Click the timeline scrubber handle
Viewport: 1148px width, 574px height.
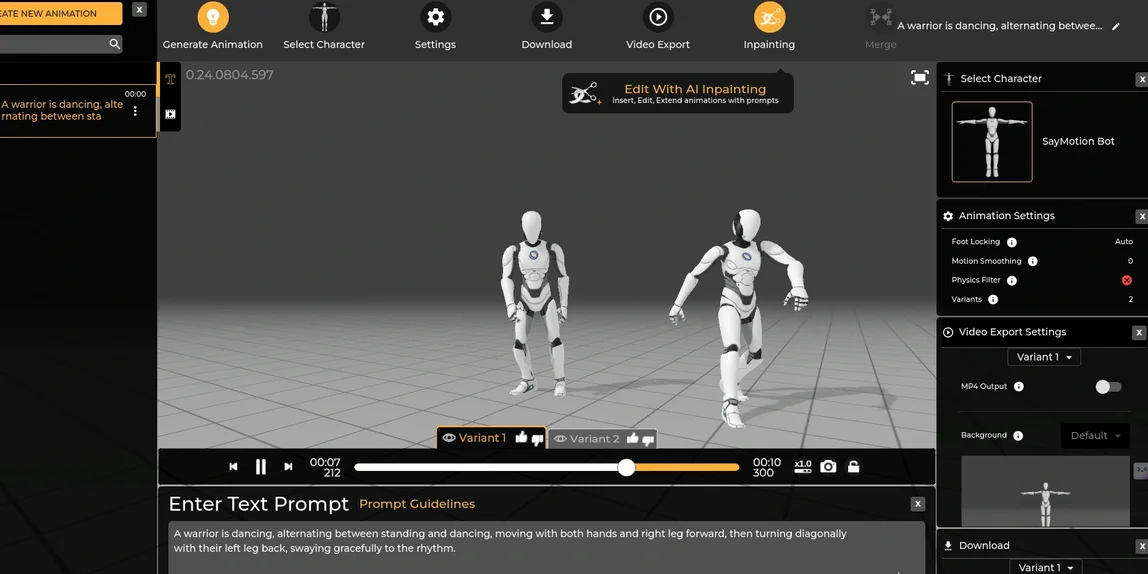pos(626,467)
